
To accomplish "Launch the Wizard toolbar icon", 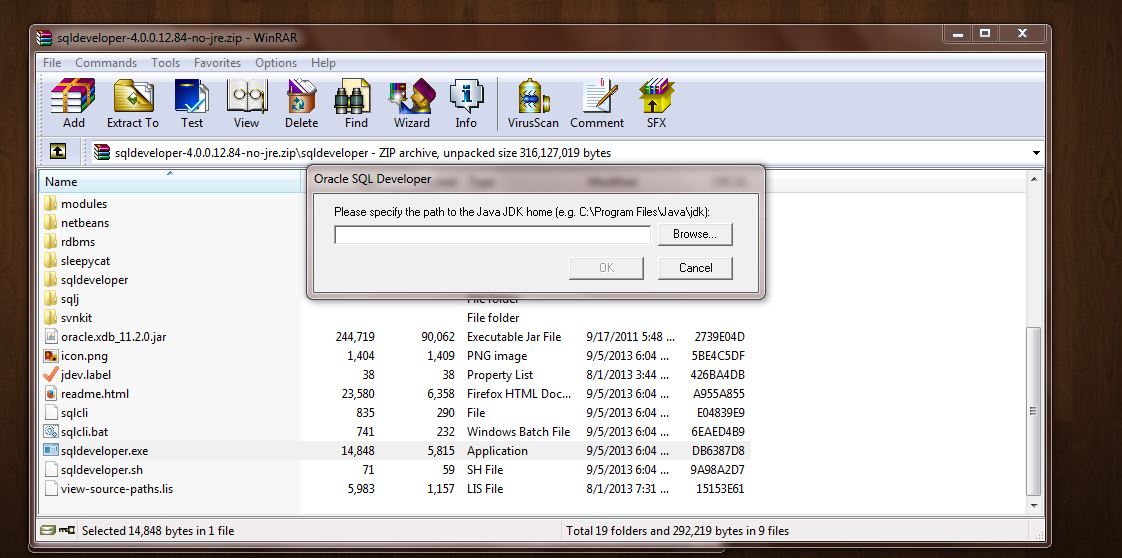I will (x=411, y=104).
